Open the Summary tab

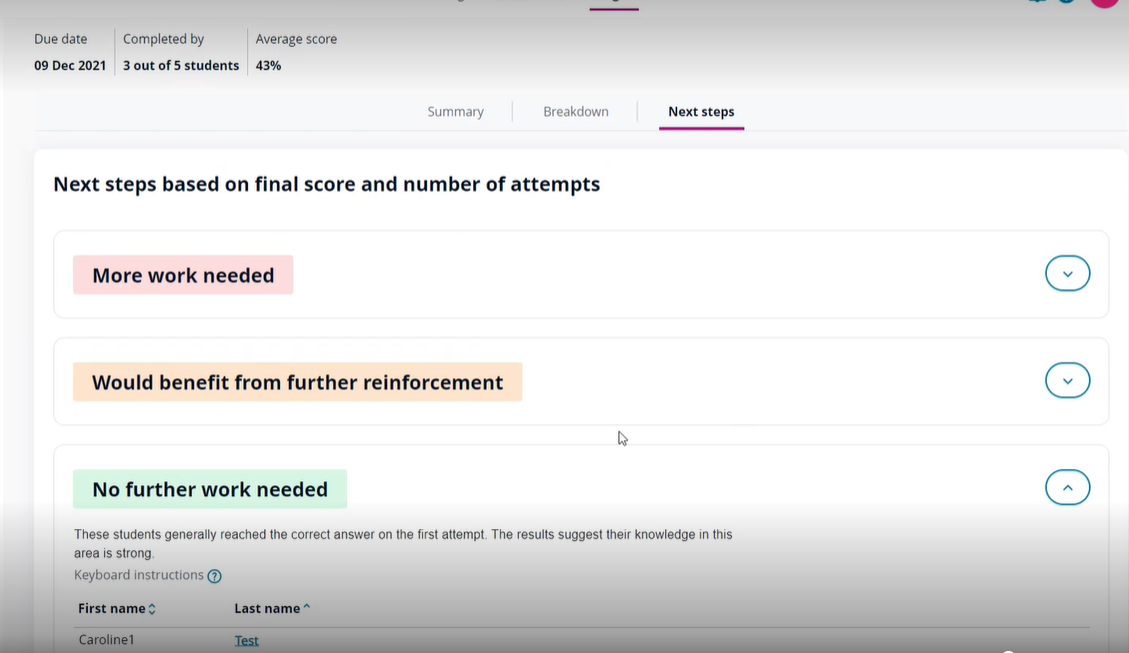point(455,112)
